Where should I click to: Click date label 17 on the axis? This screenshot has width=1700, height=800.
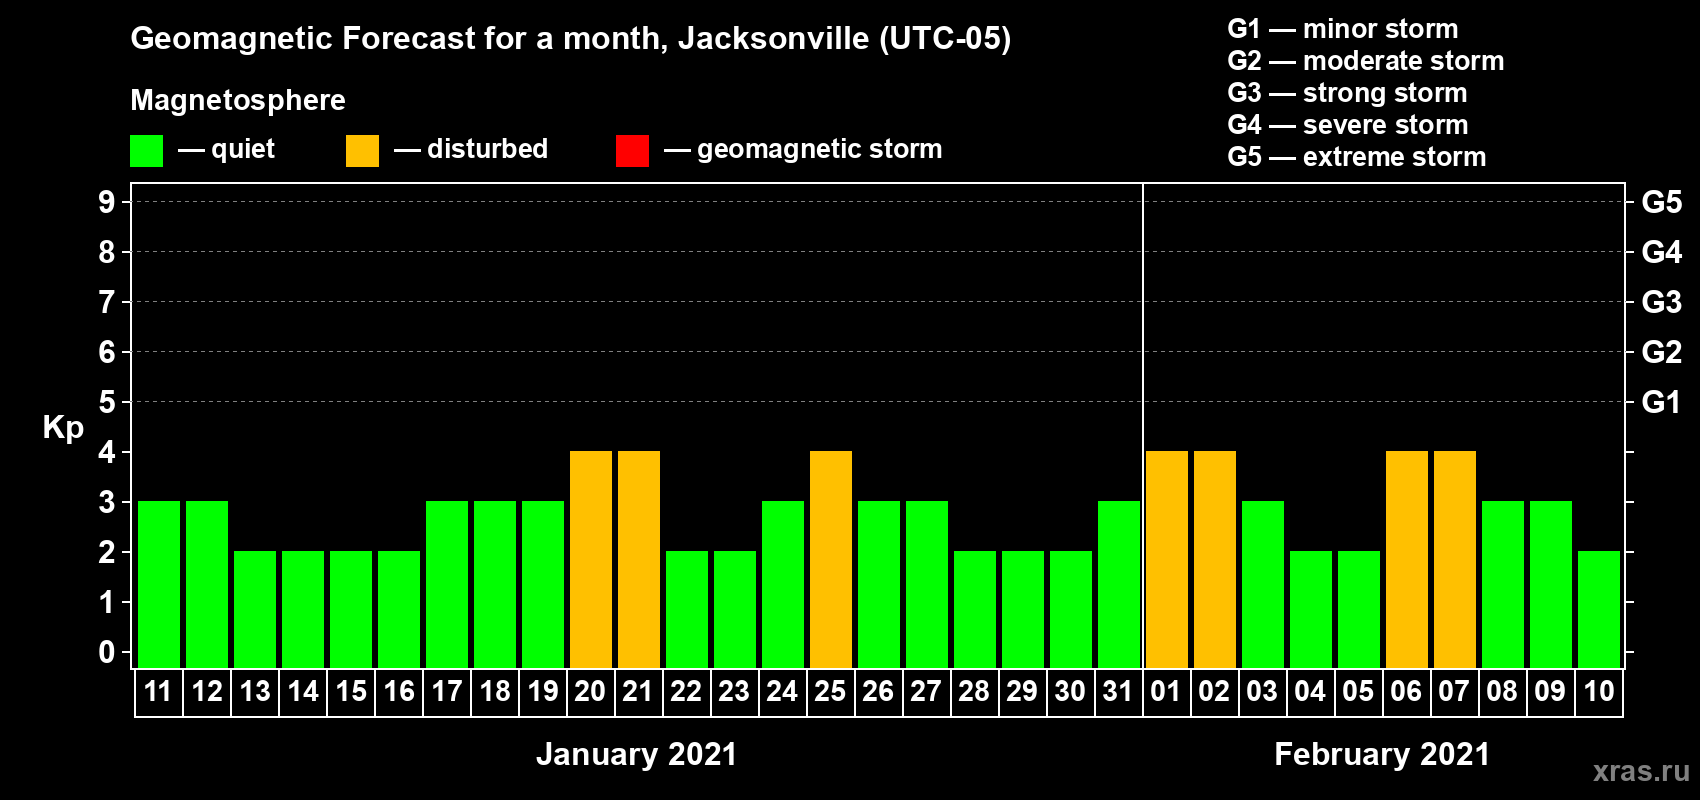tap(447, 692)
